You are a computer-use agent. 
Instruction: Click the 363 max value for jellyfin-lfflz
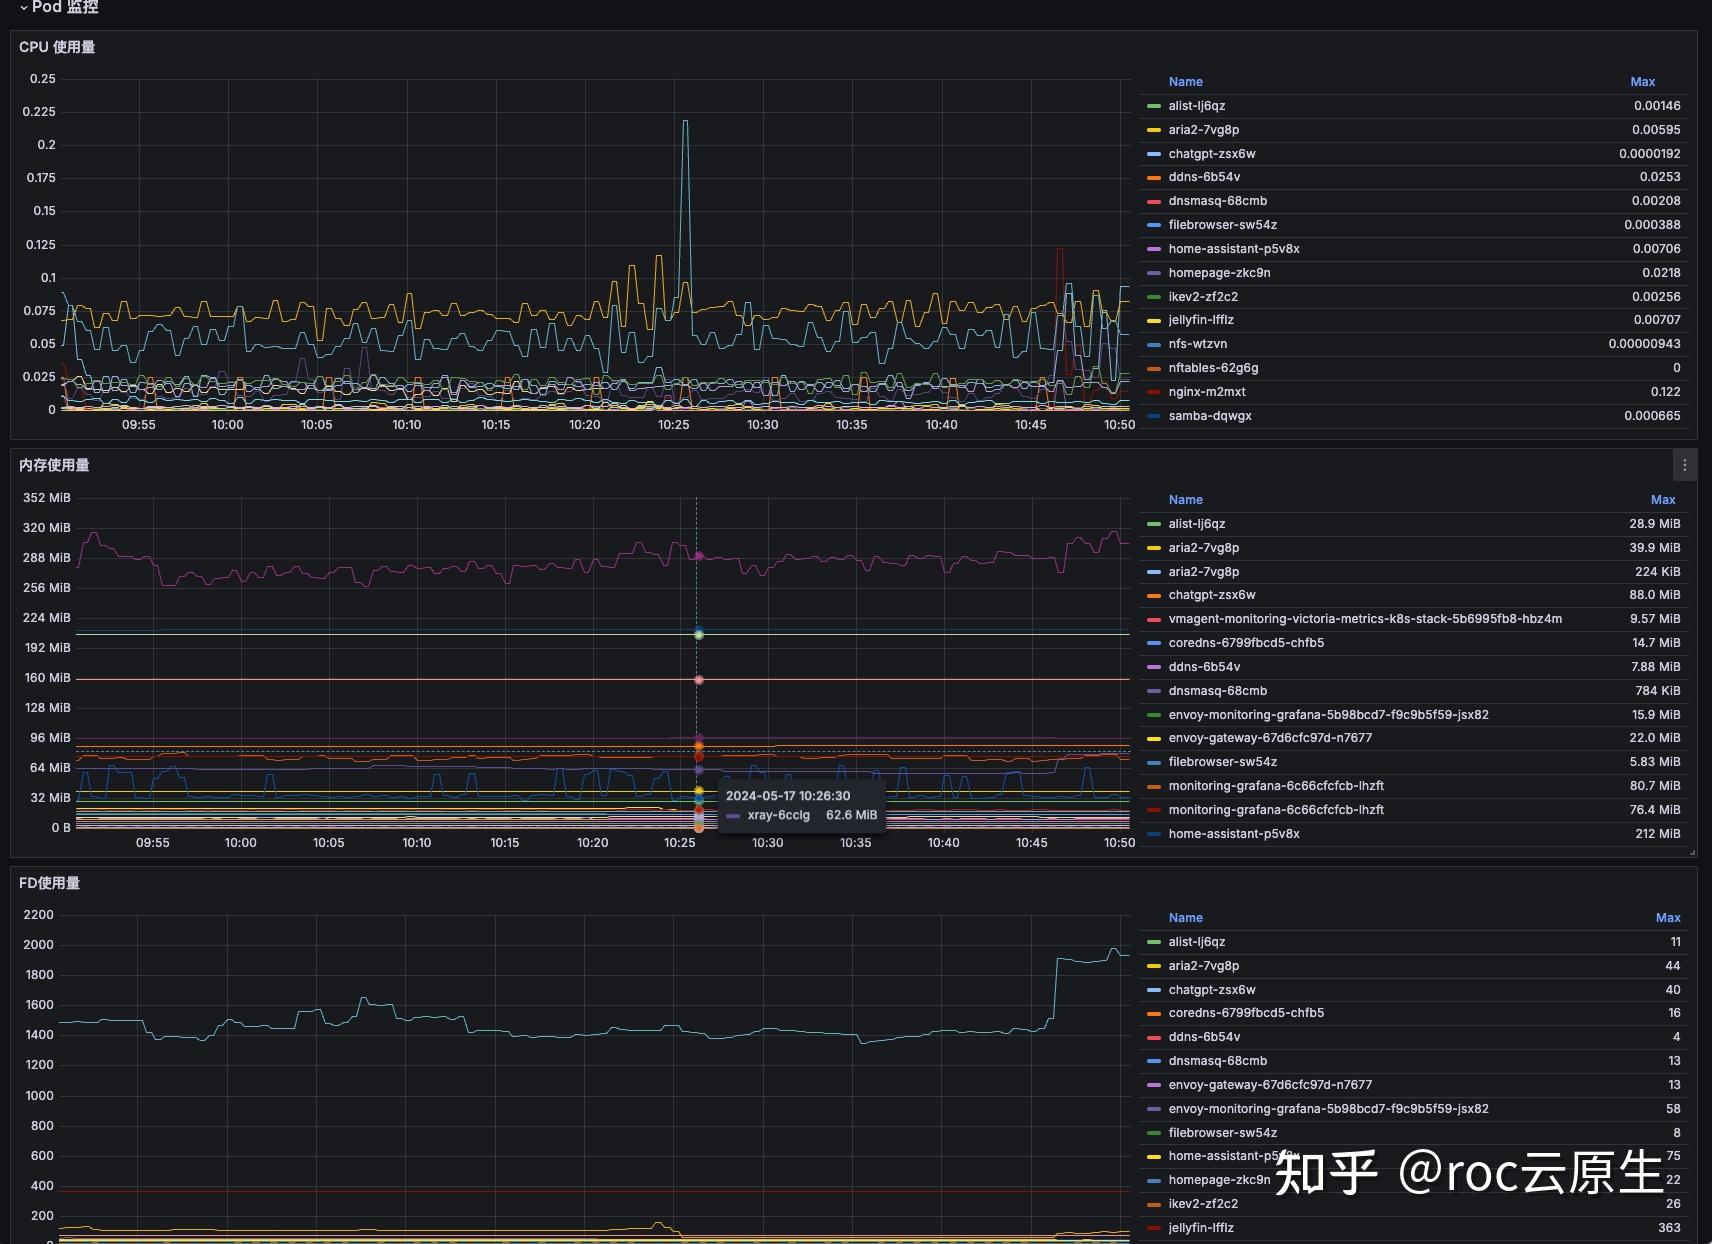coord(1669,1228)
